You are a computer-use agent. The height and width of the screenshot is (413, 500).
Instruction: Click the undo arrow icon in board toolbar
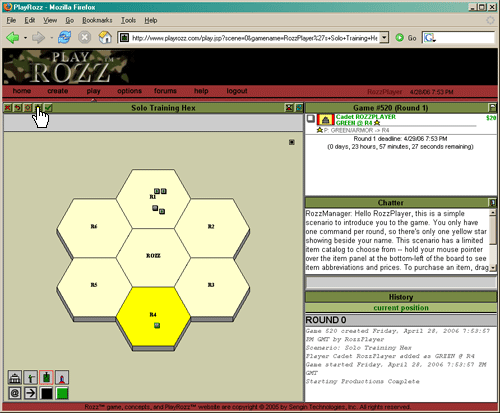18,108
